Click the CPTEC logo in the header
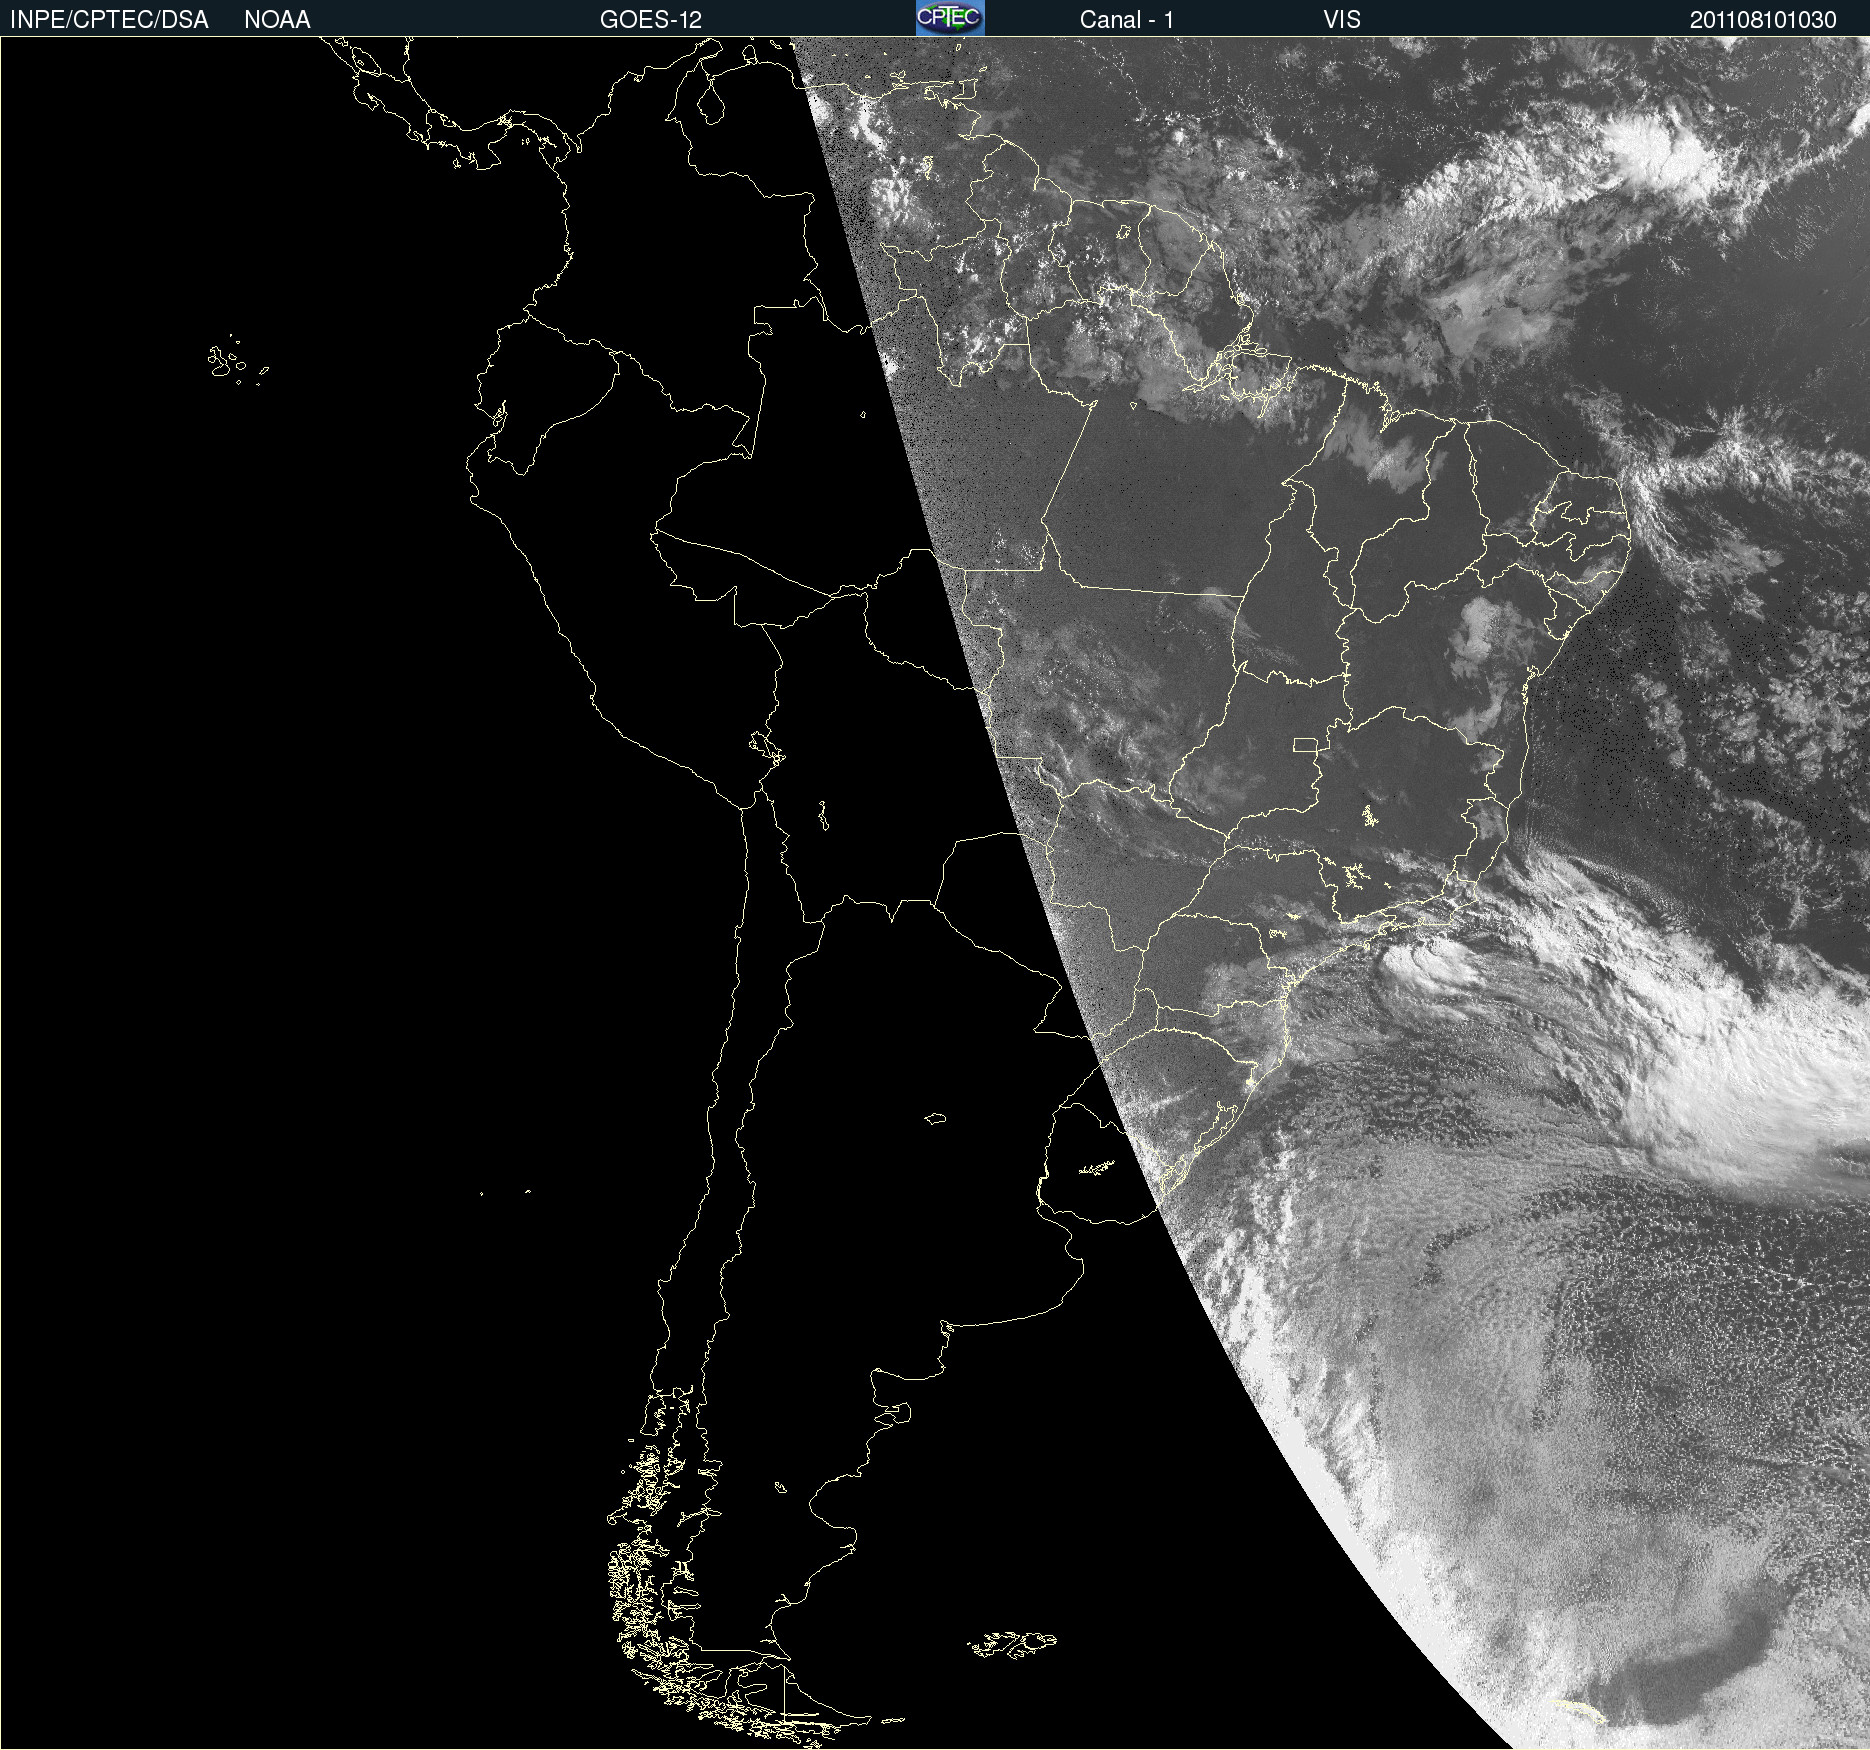This screenshot has width=1870, height=1750. click(x=950, y=18)
